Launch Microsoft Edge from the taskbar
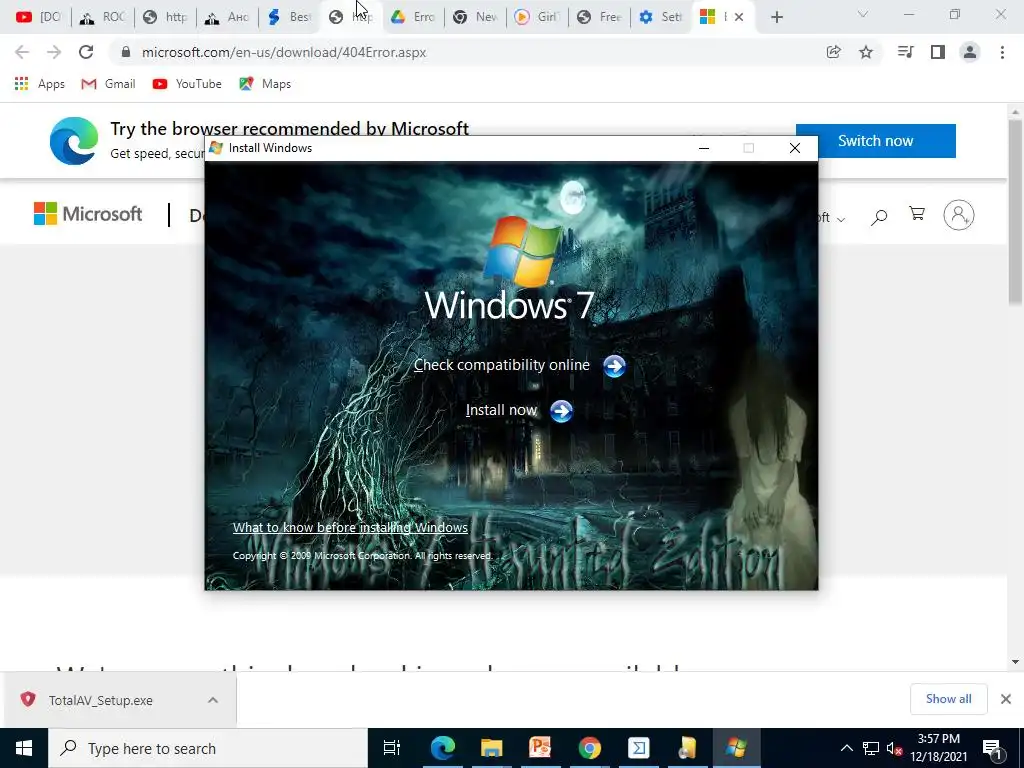This screenshot has width=1024, height=768. pos(443,748)
